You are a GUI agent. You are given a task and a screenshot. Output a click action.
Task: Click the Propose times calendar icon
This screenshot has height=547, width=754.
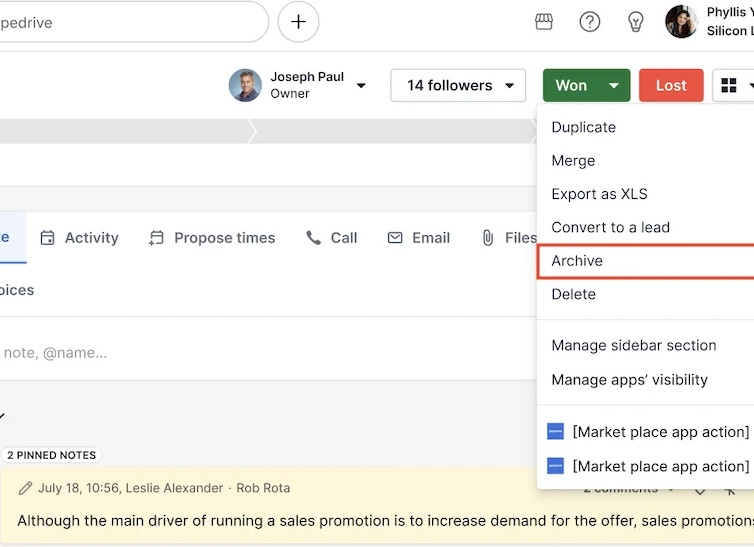pos(156,238)
